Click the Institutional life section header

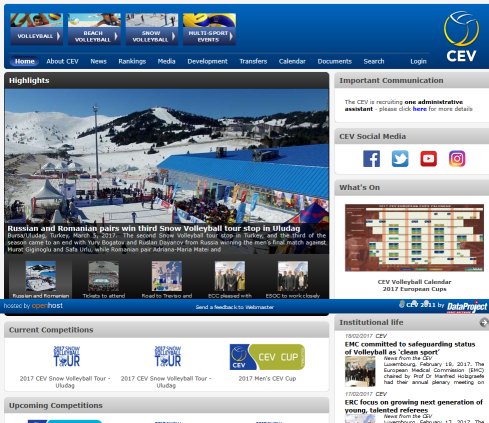pyautogui.click(x=371, y=322)
